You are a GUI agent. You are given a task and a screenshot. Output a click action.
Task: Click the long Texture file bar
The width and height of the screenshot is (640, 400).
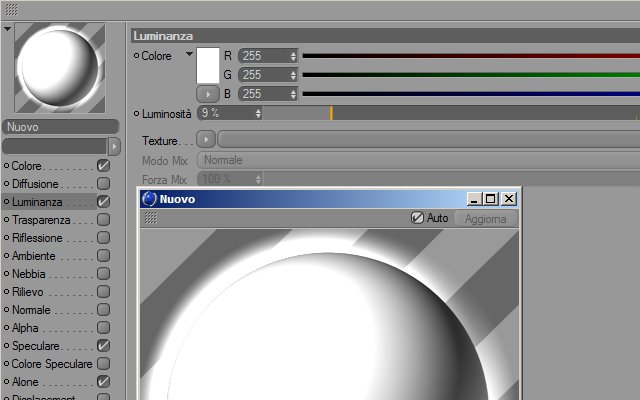tap(429, 140)
